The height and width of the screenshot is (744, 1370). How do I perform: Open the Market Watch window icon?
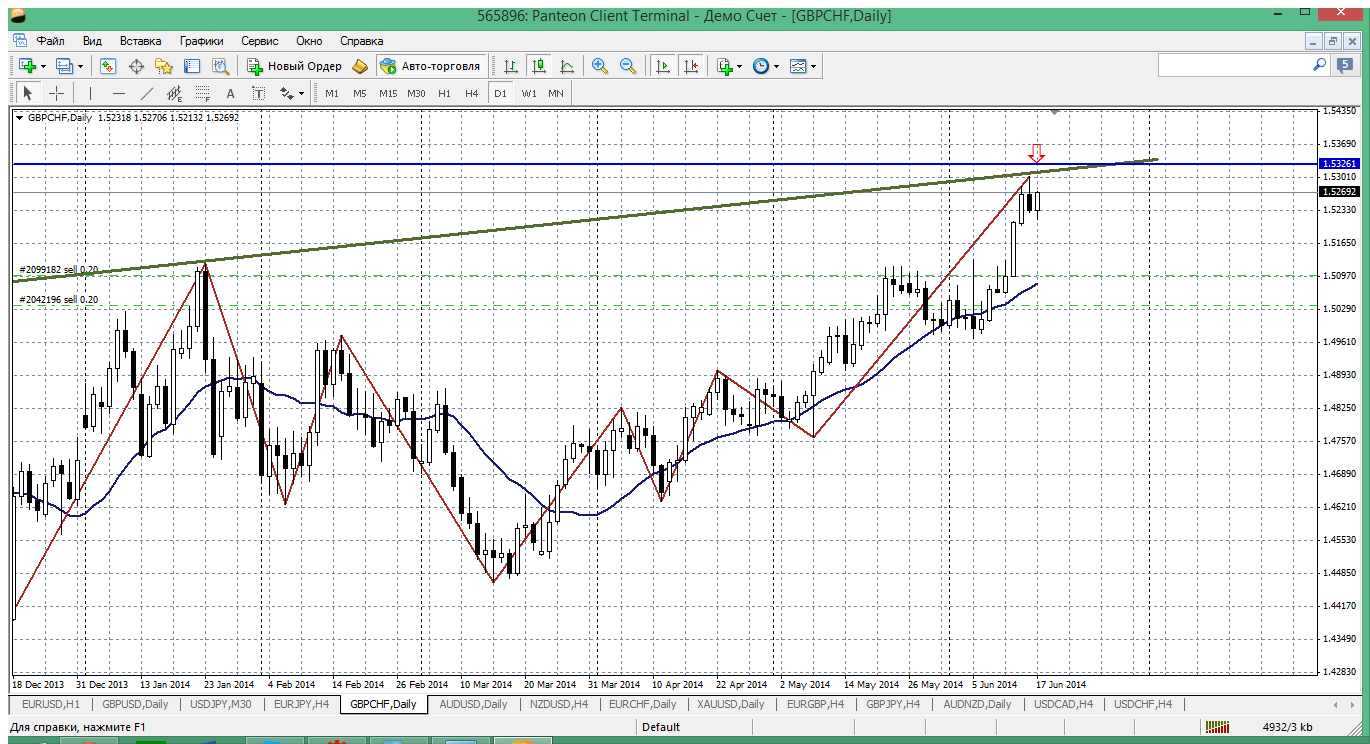(108, 66)
